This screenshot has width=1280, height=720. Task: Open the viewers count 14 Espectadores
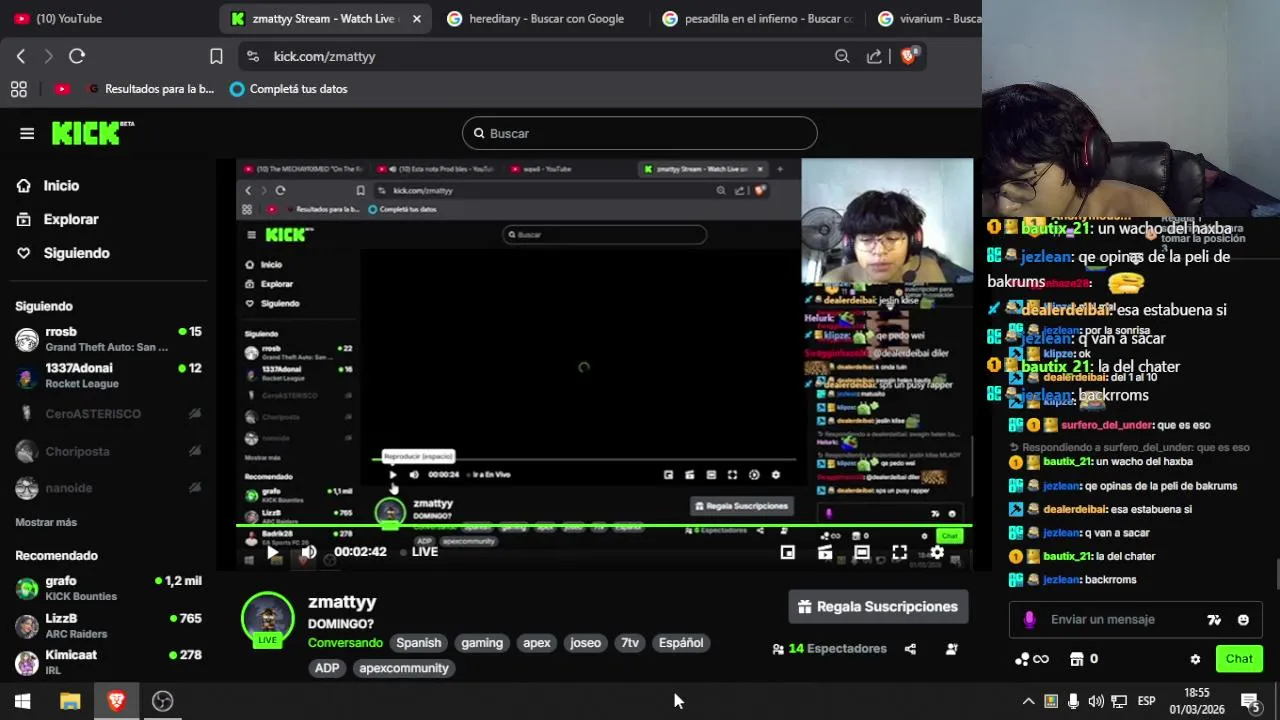[829, 649]
